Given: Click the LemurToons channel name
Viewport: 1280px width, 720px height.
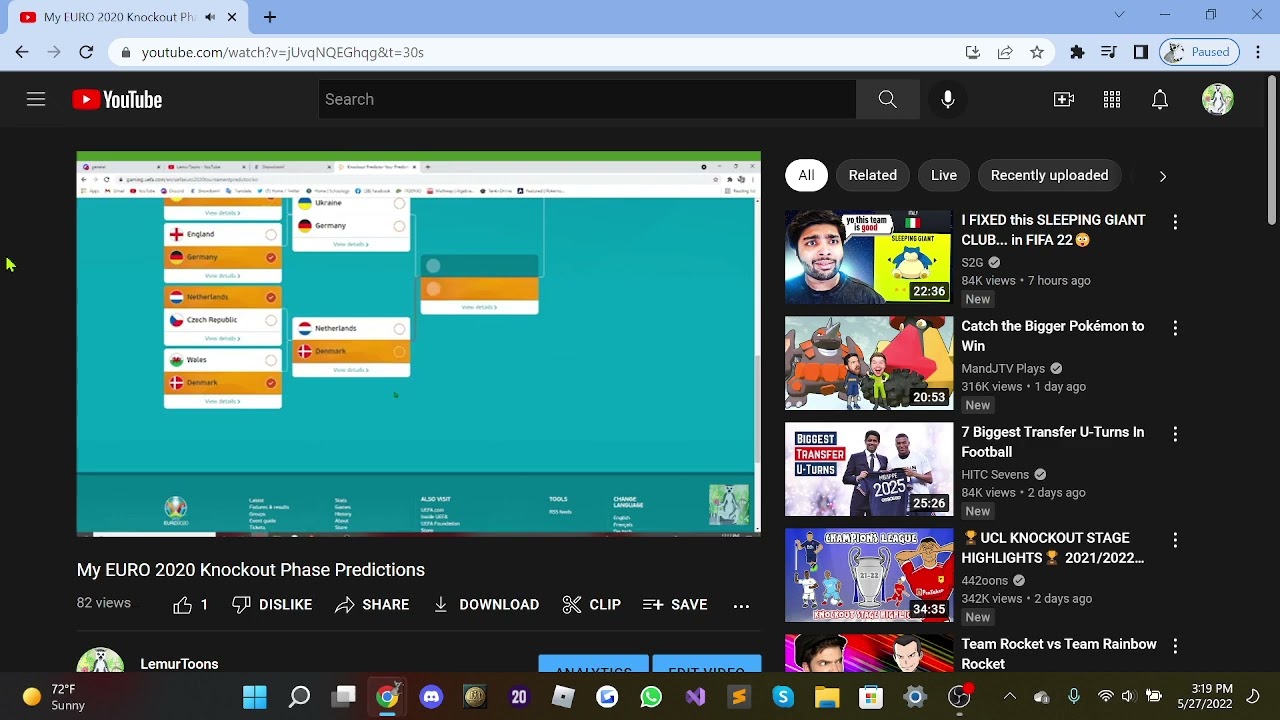Looking at the screenshot, I should click(179, 664).
